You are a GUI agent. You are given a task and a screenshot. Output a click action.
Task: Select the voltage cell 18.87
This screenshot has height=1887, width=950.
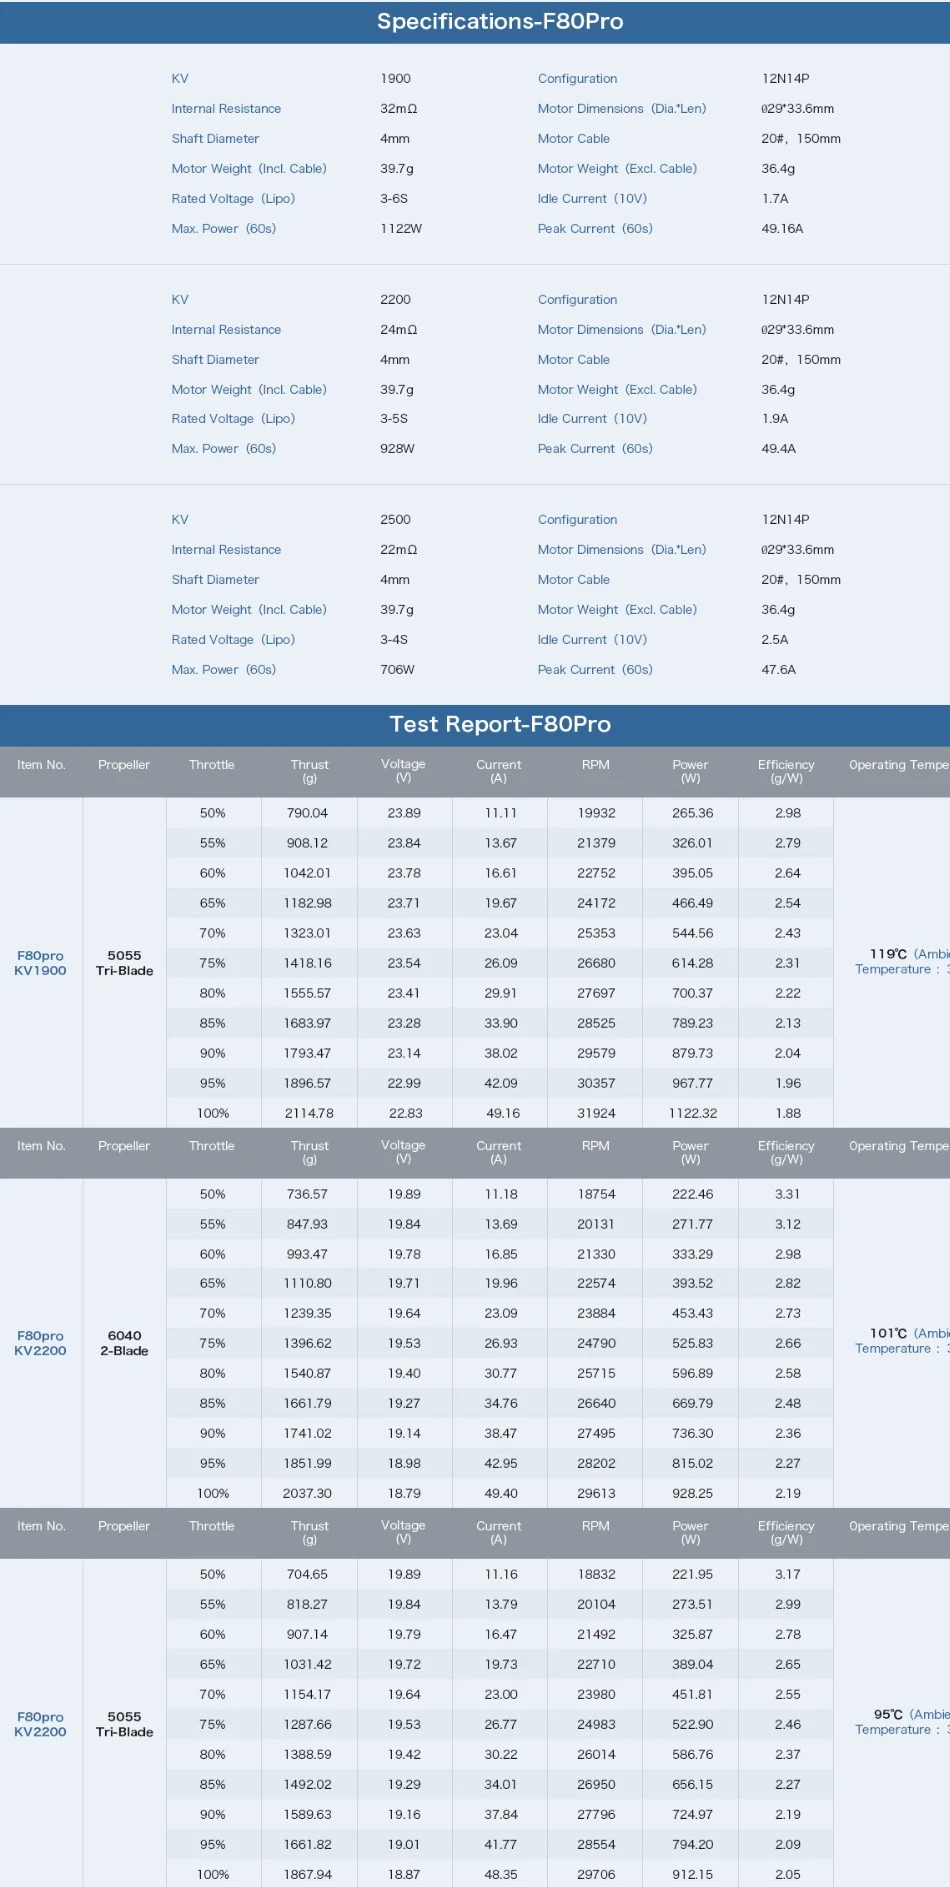point(404,1874)
